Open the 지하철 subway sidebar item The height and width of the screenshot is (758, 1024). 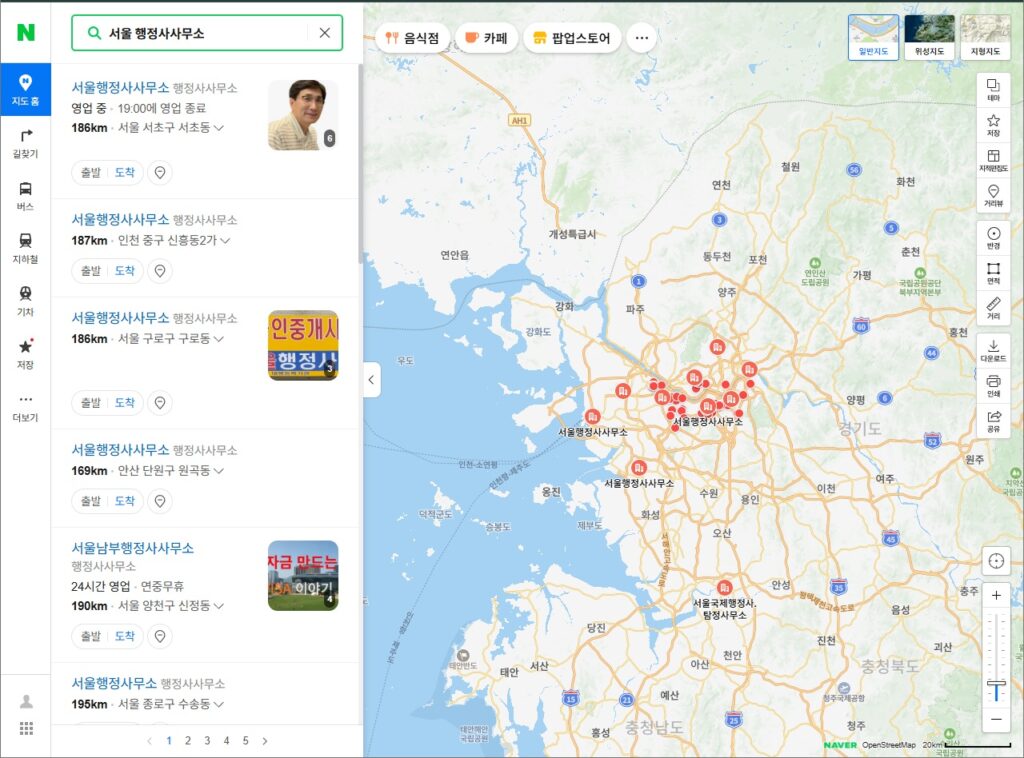tap(25, 246)
